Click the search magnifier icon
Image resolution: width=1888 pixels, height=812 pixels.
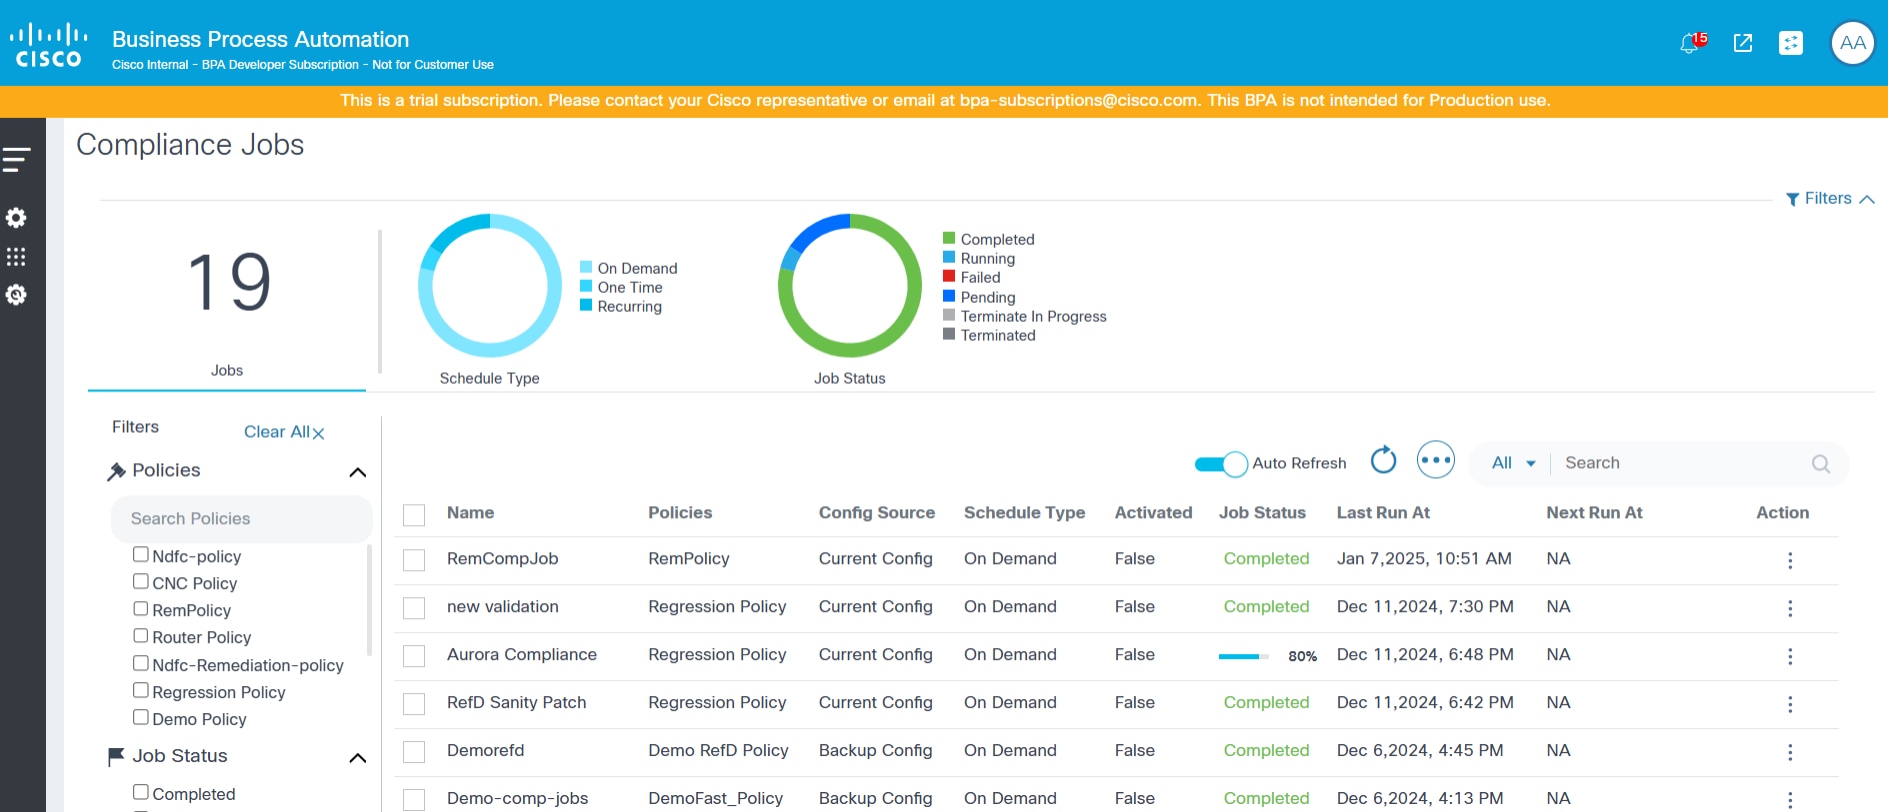point(1820,463)
